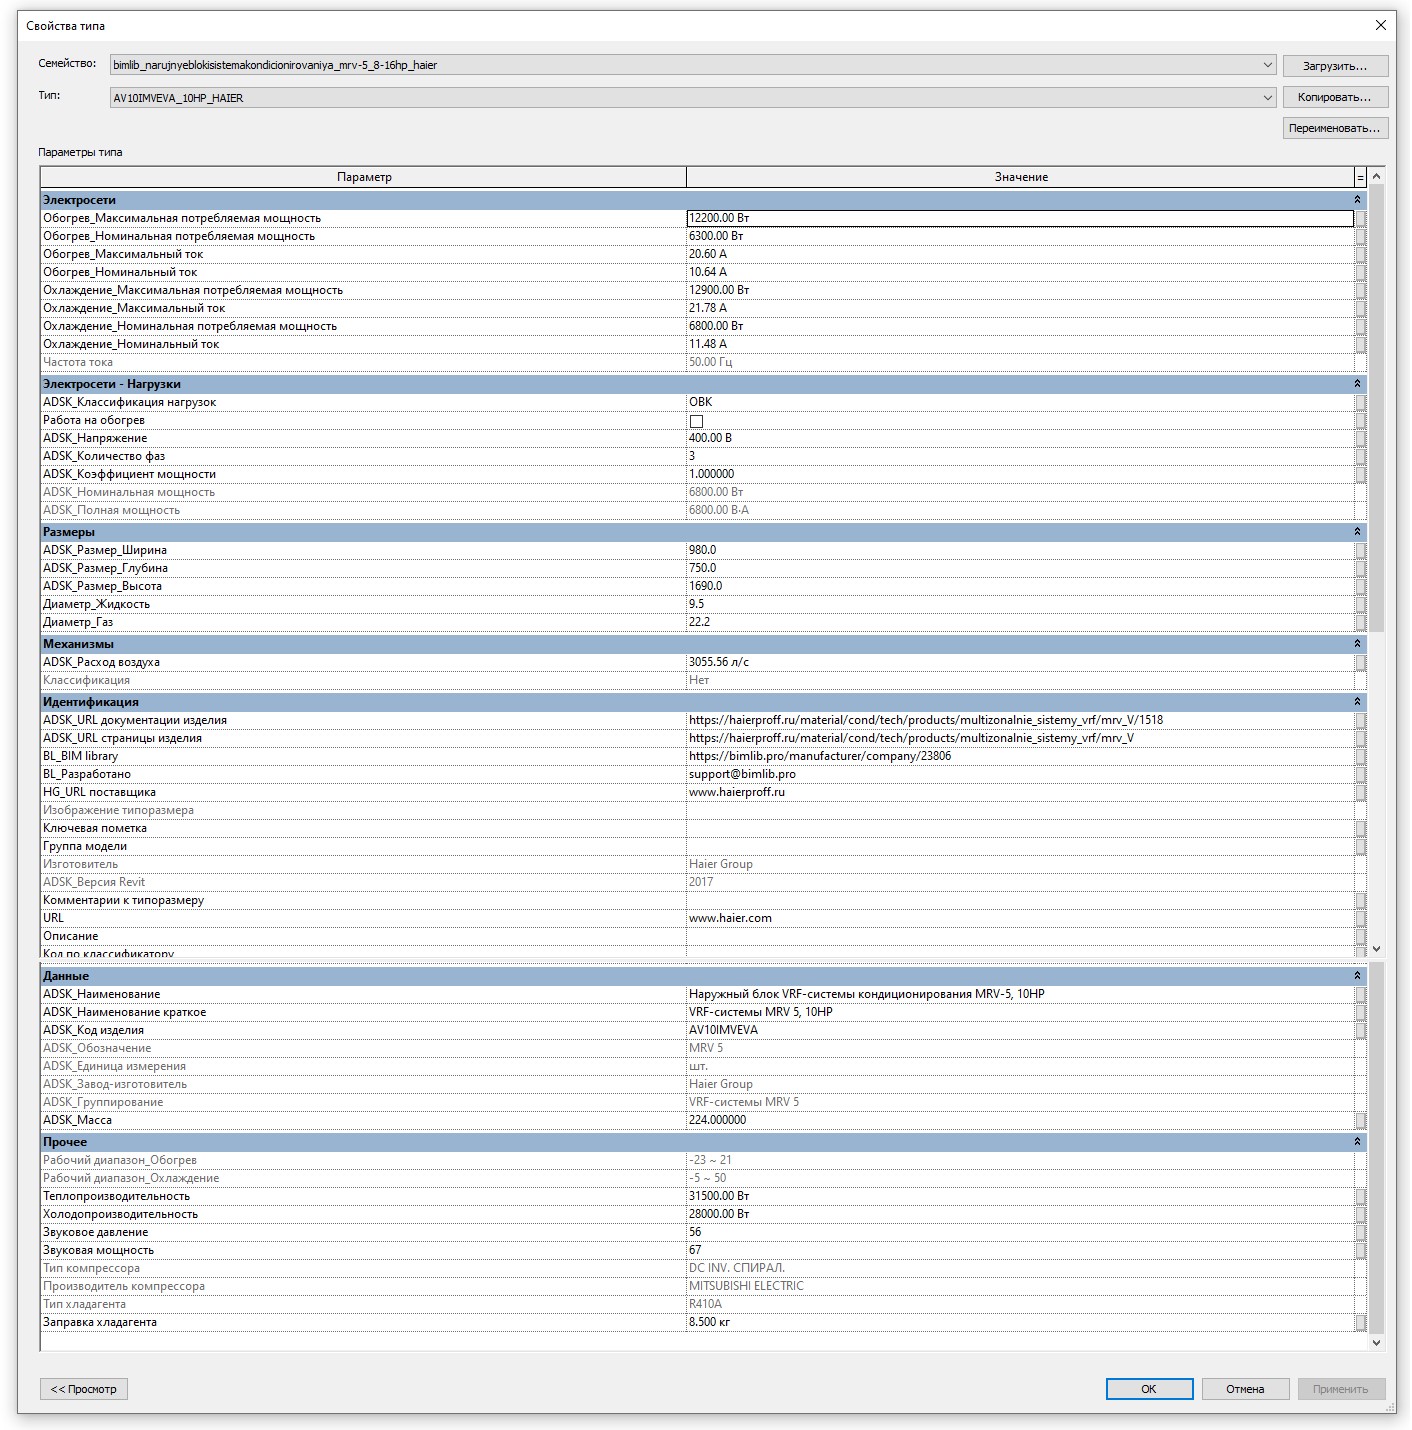The image size is (1412, 1430).
Task: Collapse the Размеры parameter group
Action: point(1357,532)
